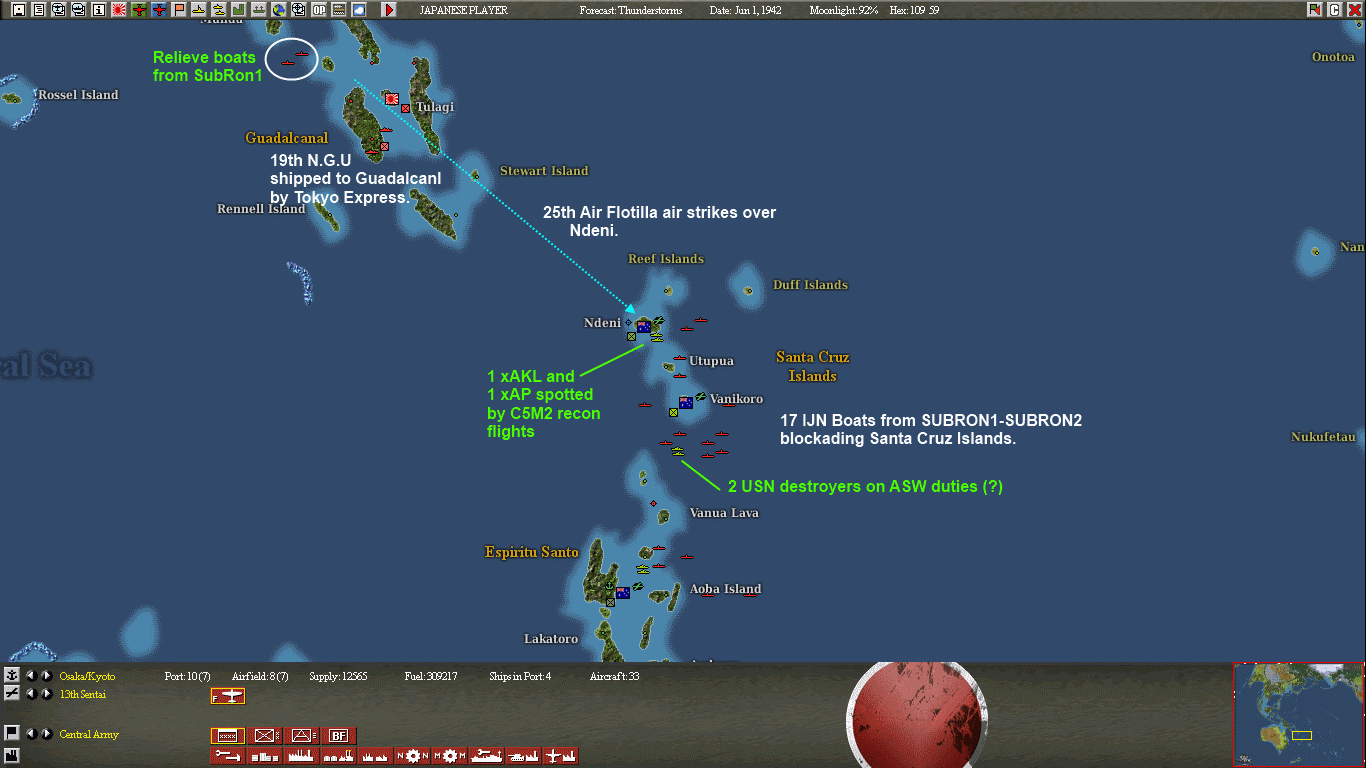
Task: Open the document list icon in toolbar
Action: click(x=38, y=10)
